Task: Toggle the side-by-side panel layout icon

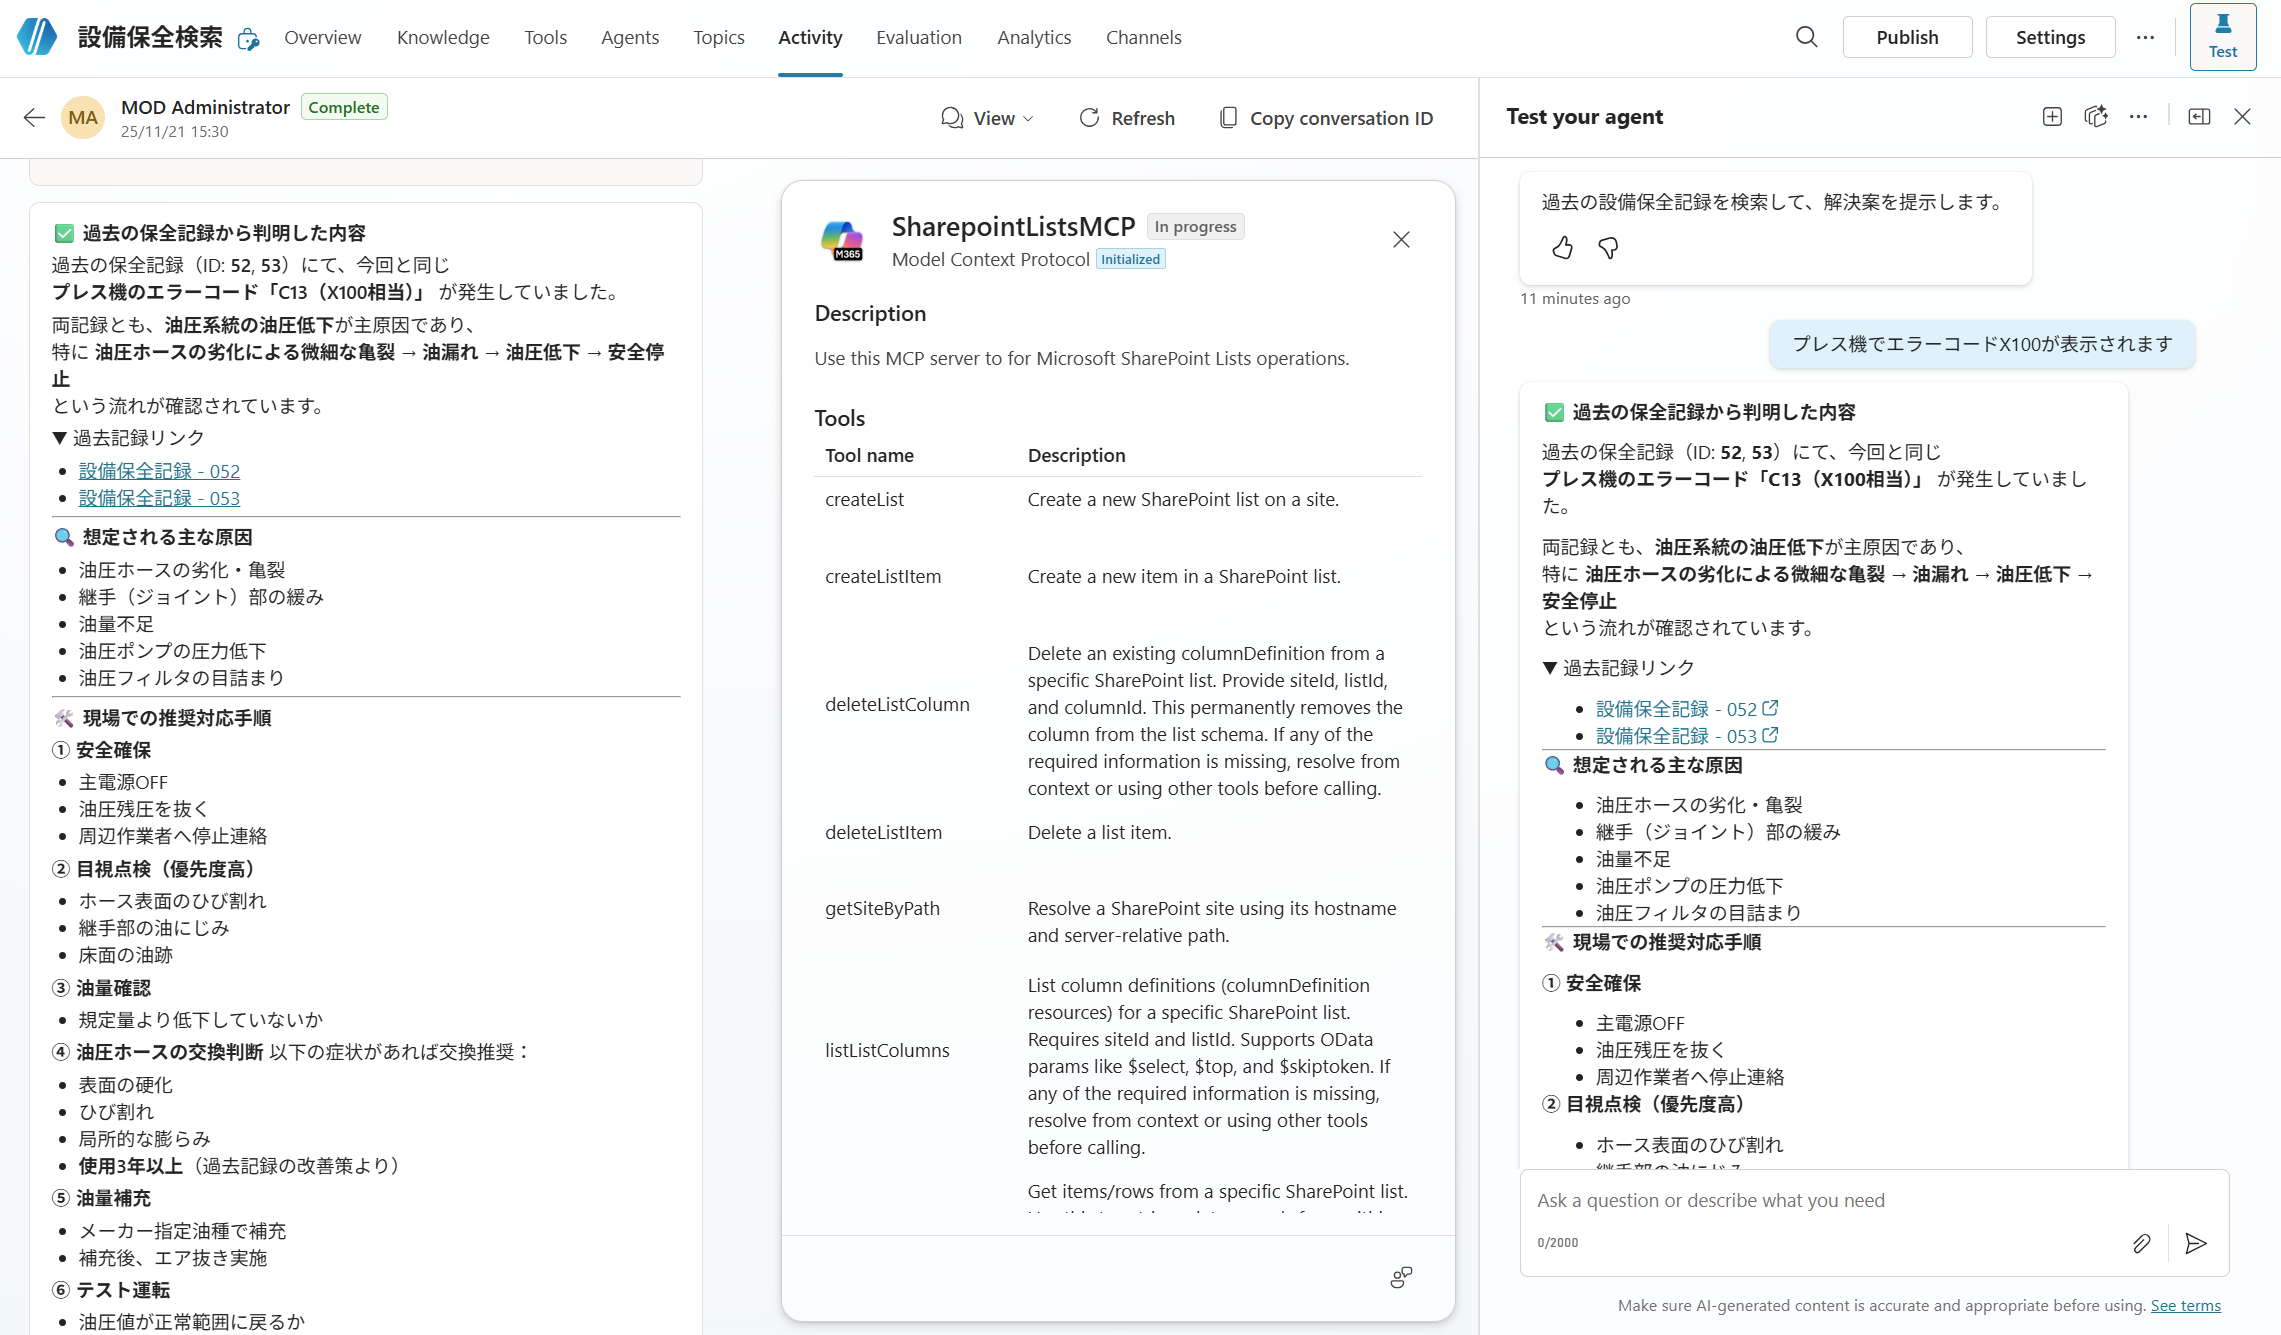Action: coord(2199,117)
